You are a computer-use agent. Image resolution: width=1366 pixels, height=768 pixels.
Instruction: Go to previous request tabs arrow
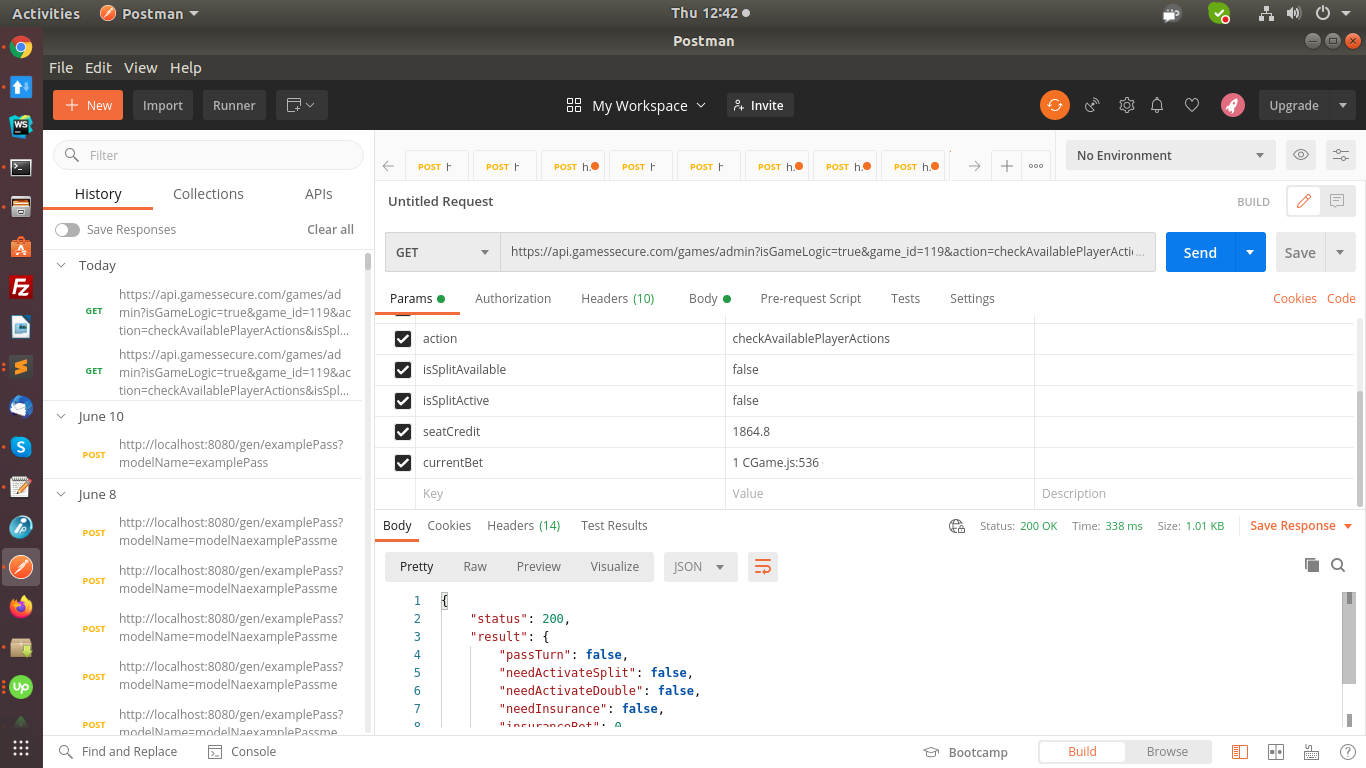click(388, 166)
